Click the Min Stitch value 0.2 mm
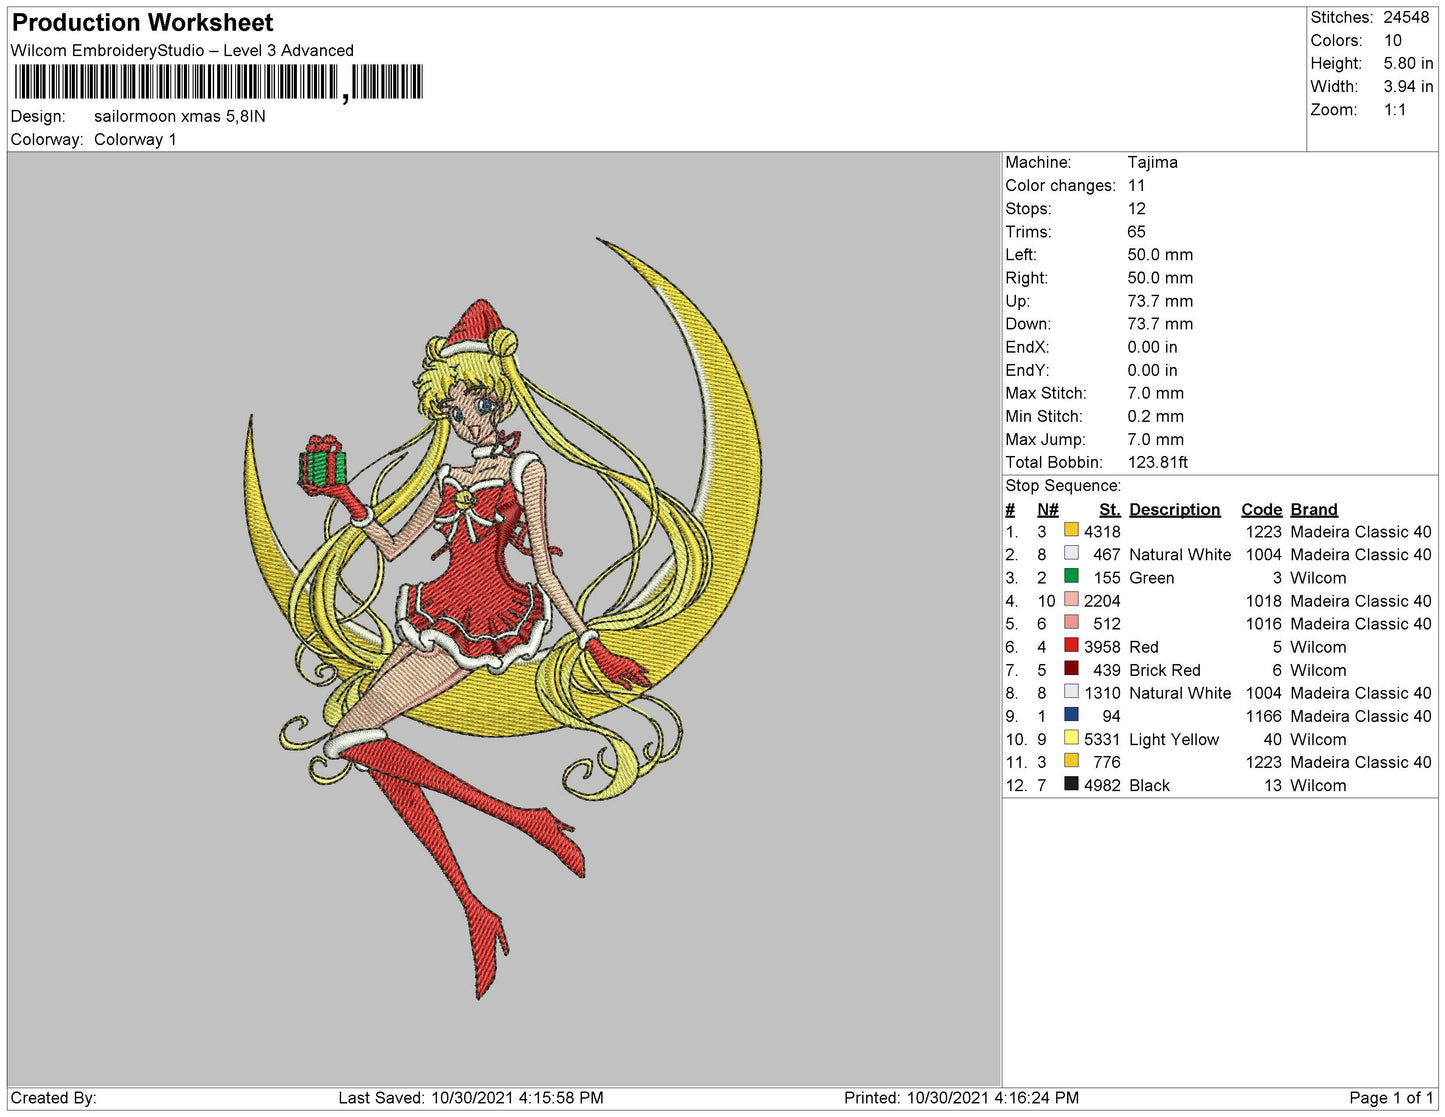The image size is (1445, 1117). pos(1156,416)
